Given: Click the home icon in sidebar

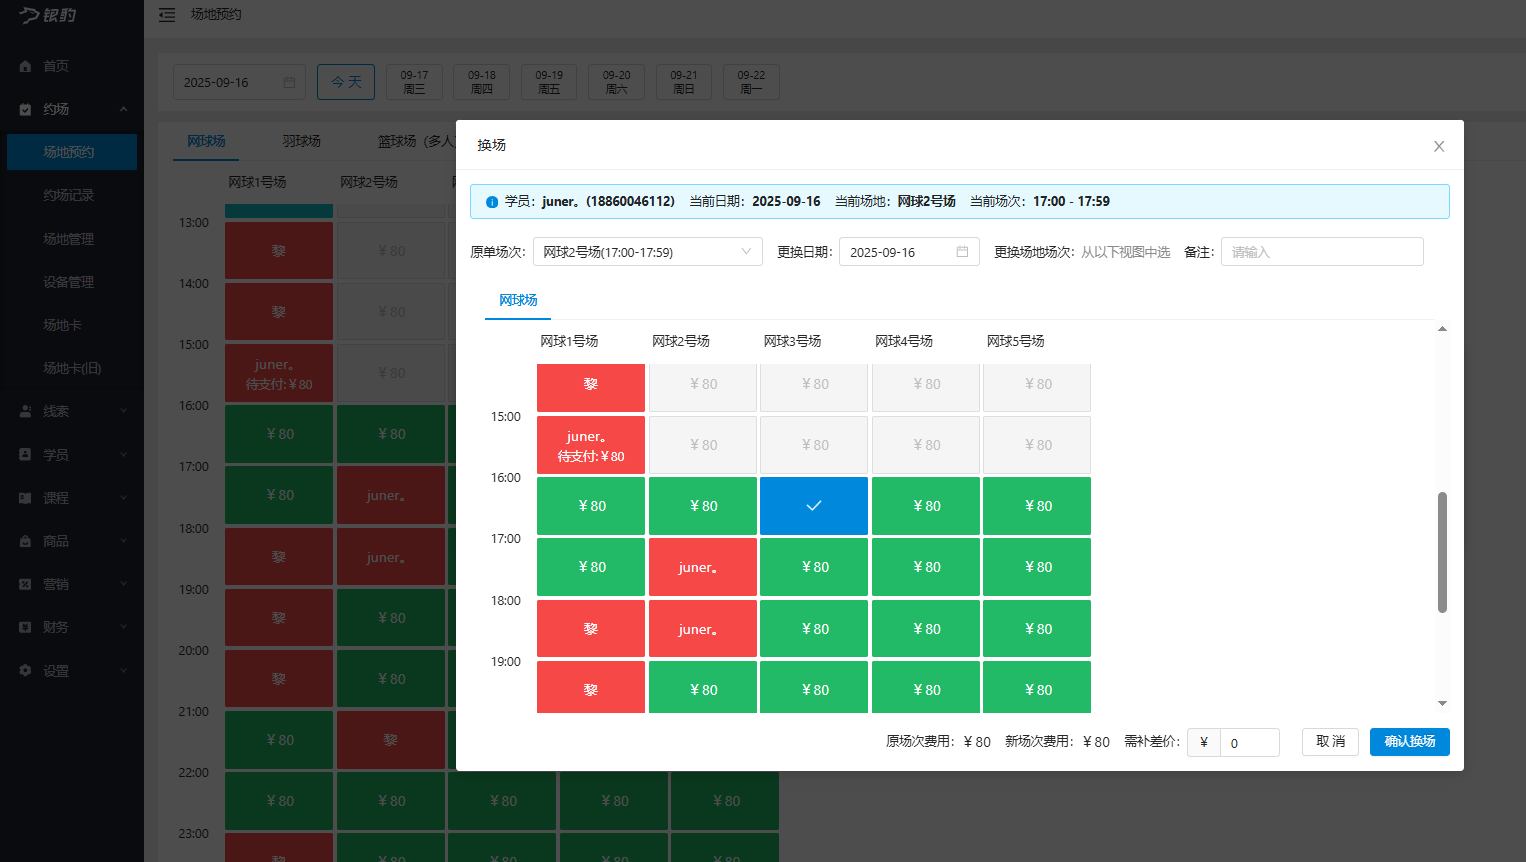Looking at the screenshot, I should (25, 66).
